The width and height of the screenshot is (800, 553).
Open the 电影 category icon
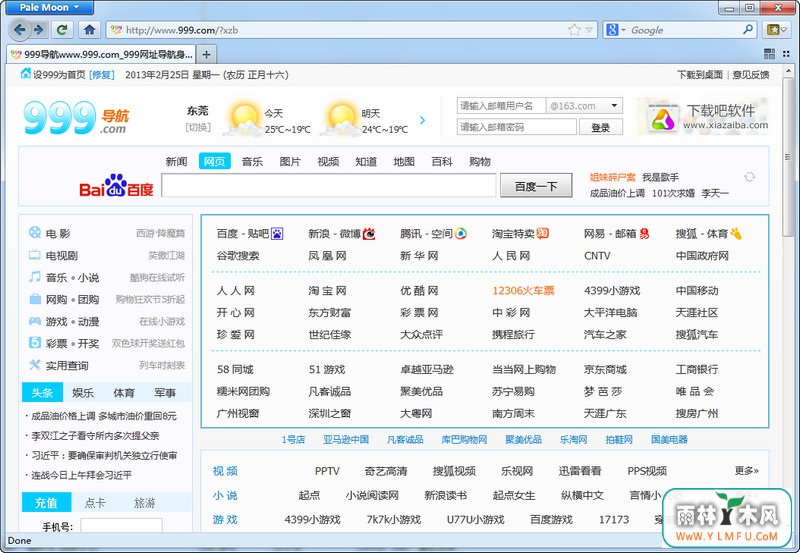[x=35, y=233]
